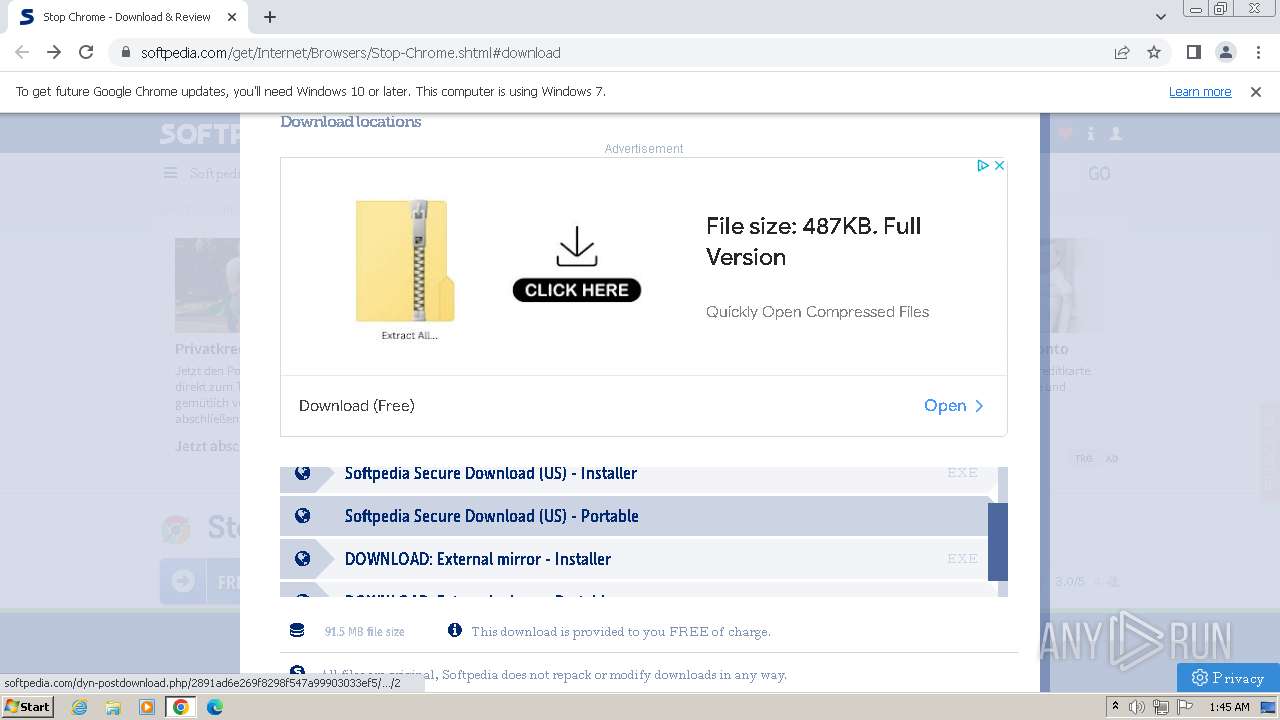Reload the Softpedia page

(86, 52)
